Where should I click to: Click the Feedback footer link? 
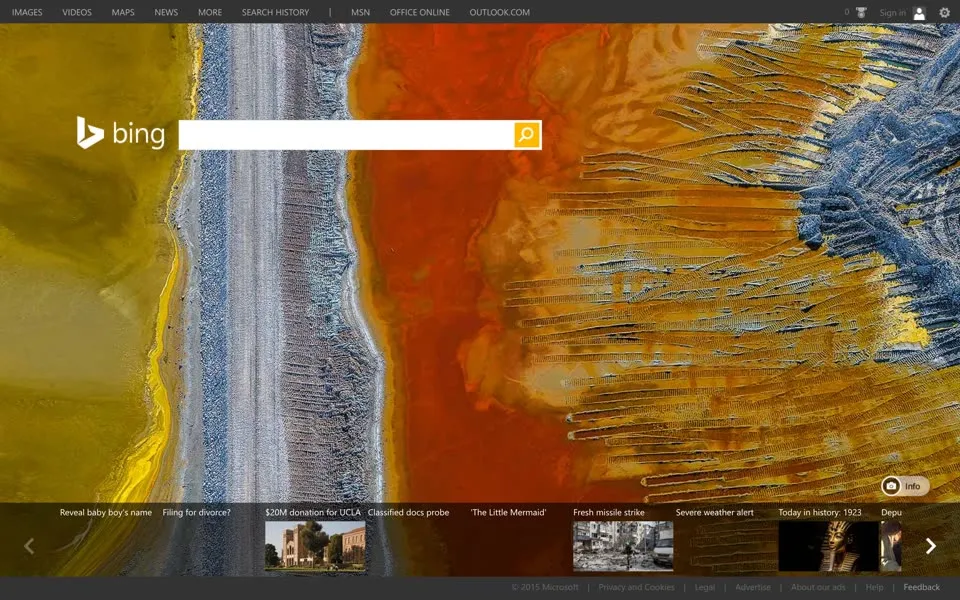pyautogui.click(x=921, y=587)
